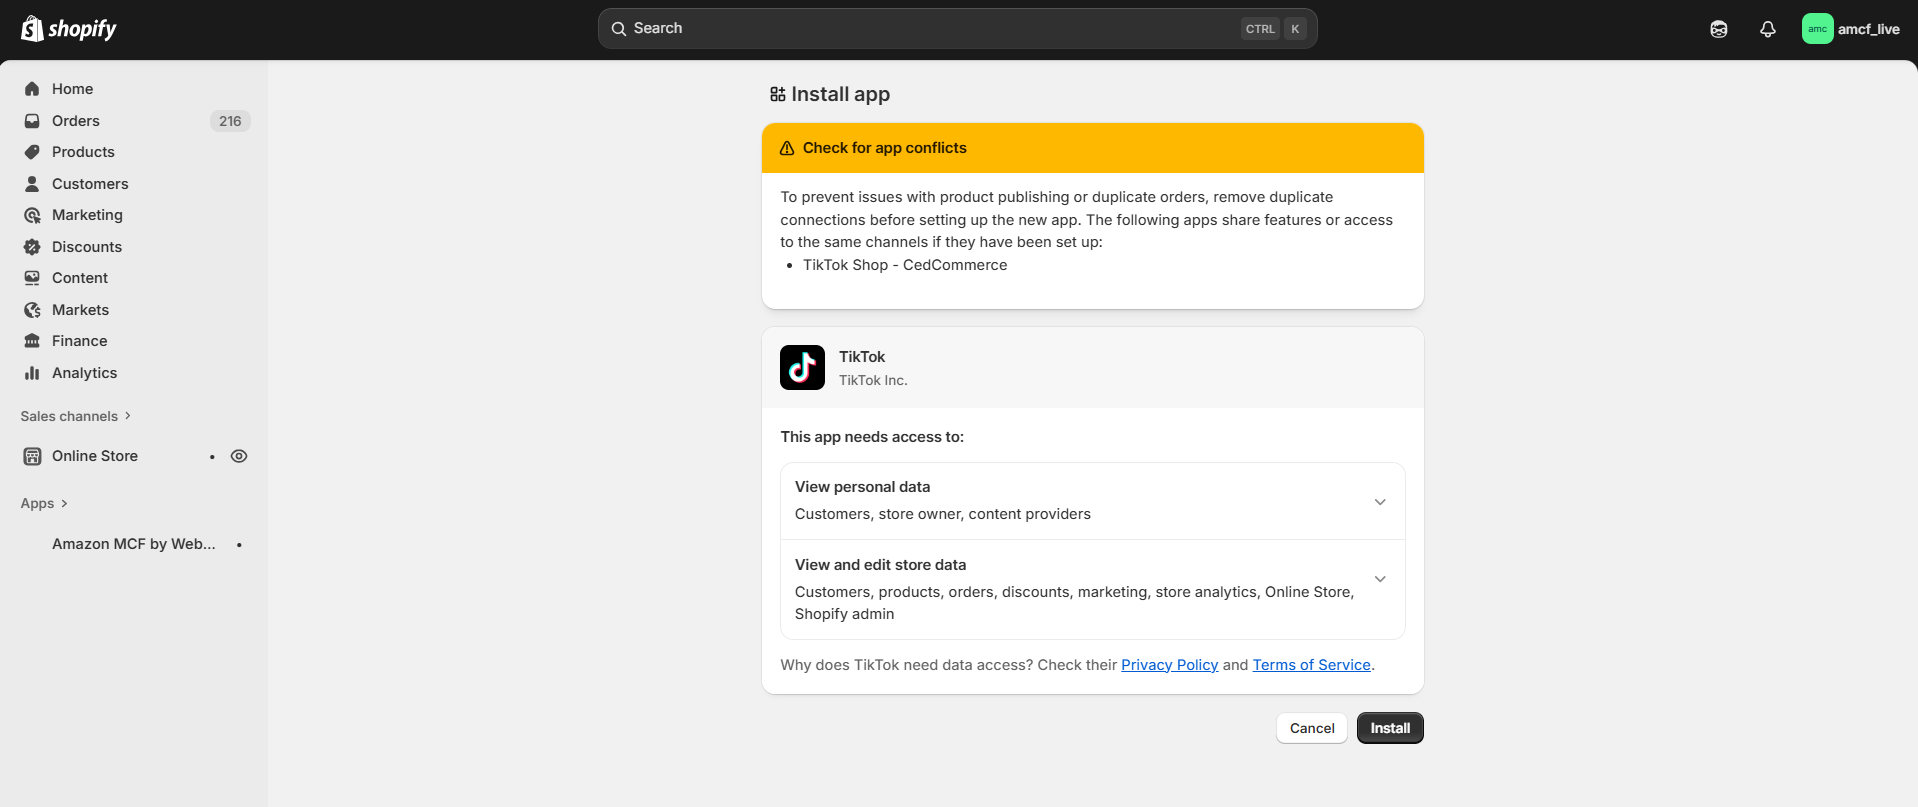Viewport: 1918px width, 807px height.
Task: Click the amcf_live account avatar
Action: pyautogui.click(x=1817, y=29)
